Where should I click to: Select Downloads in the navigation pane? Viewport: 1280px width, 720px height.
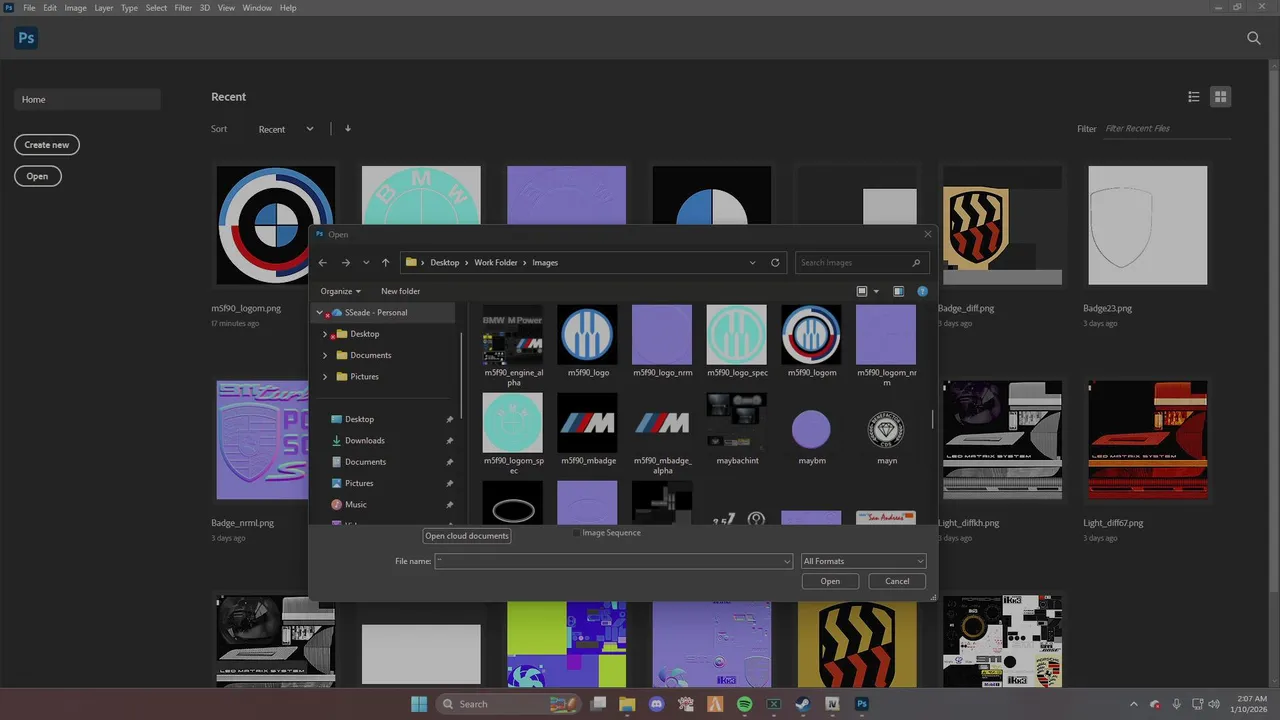(364, 440)
